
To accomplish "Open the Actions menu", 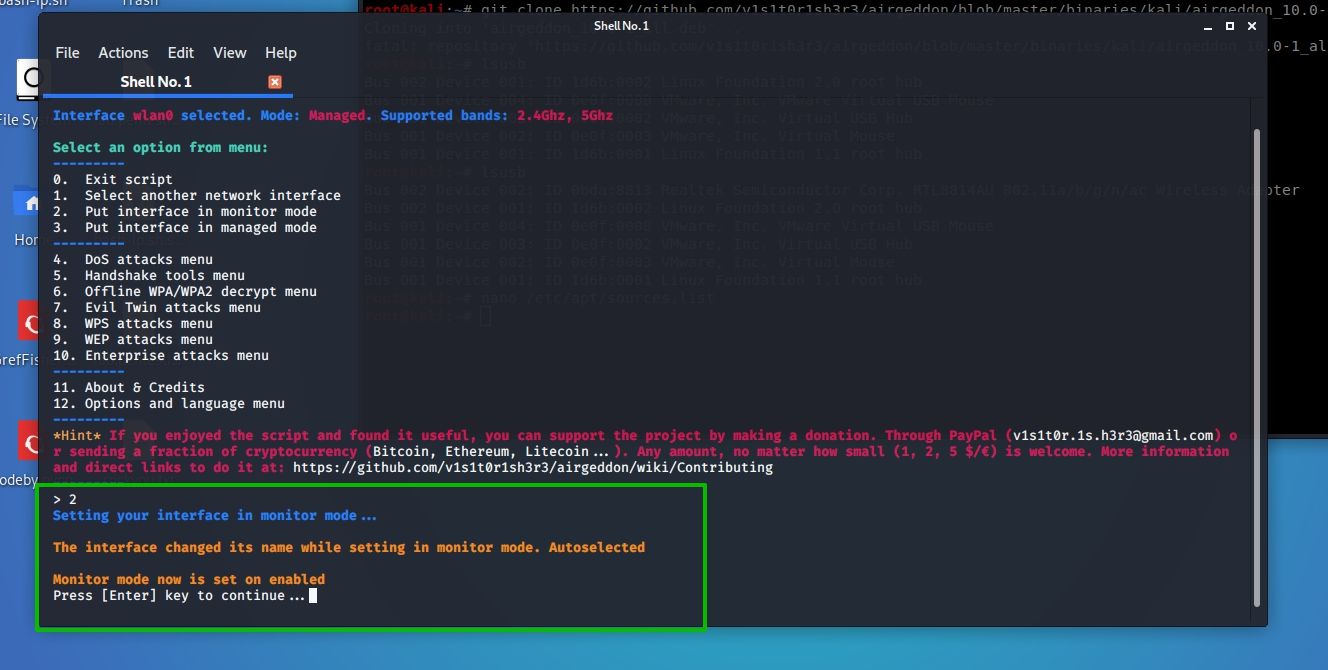I will point(123,53).
